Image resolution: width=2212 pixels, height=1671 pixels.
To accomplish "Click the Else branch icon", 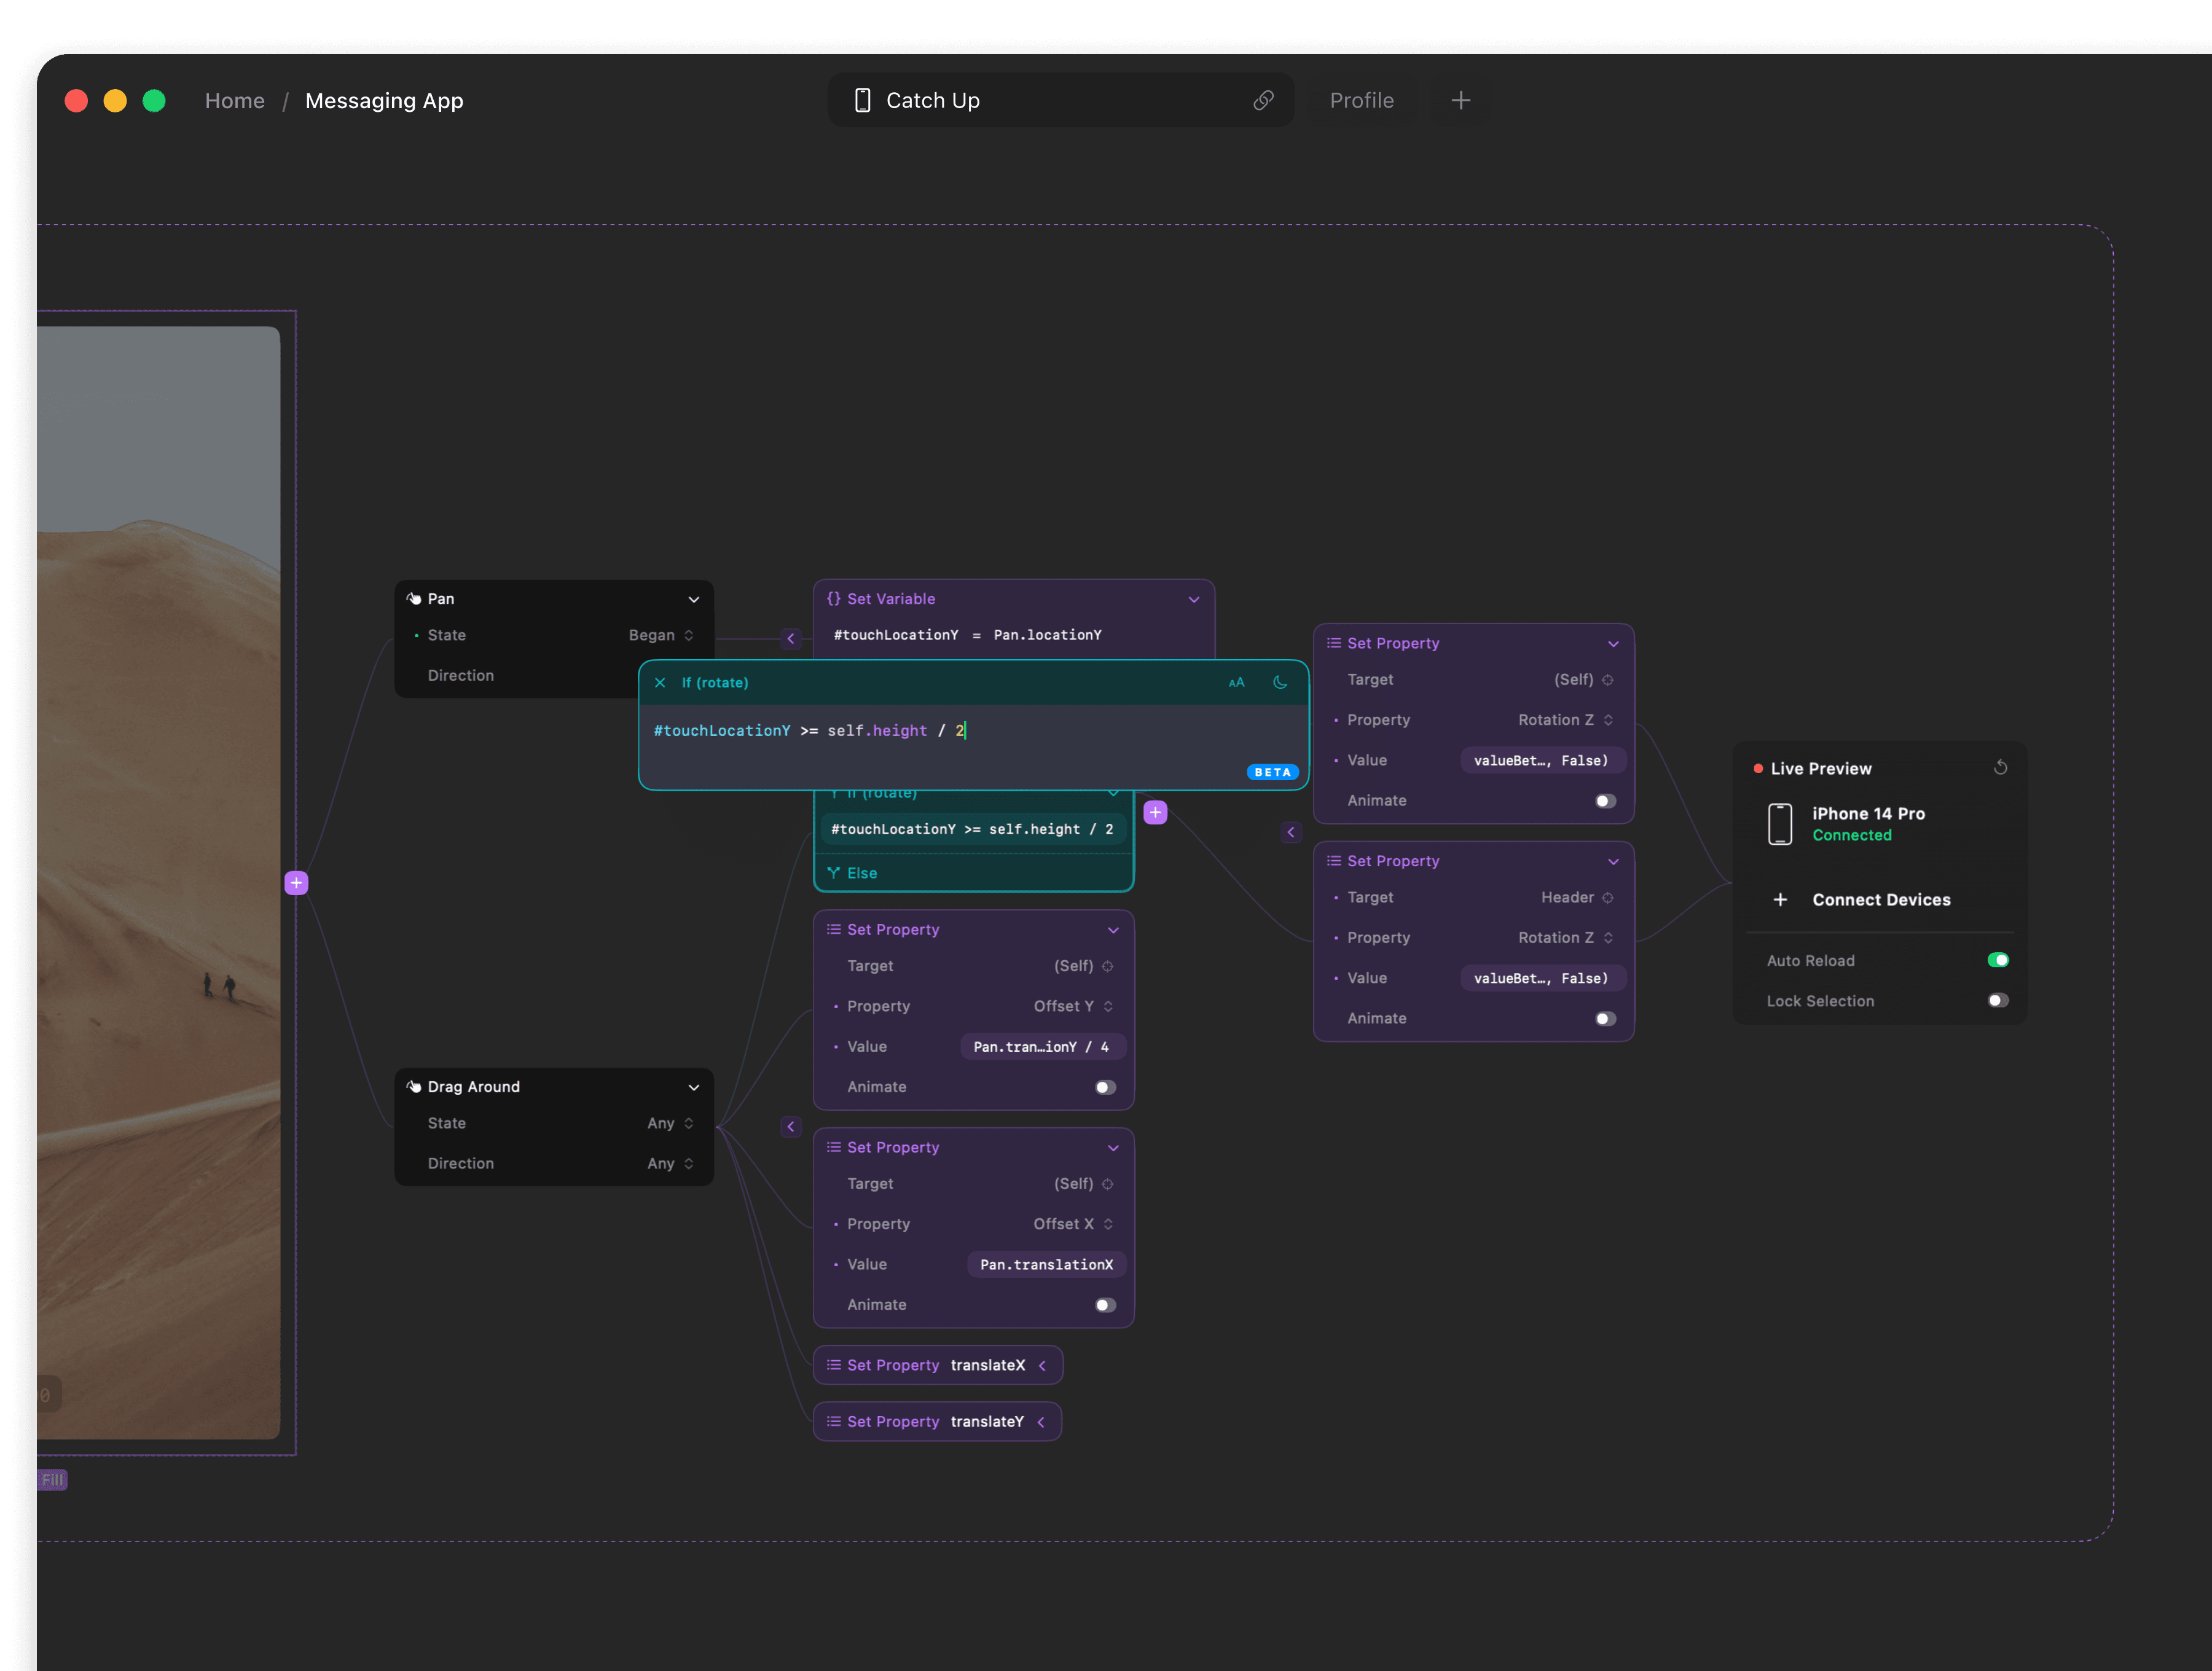I will pyautogui.click(x=833, y=872).
